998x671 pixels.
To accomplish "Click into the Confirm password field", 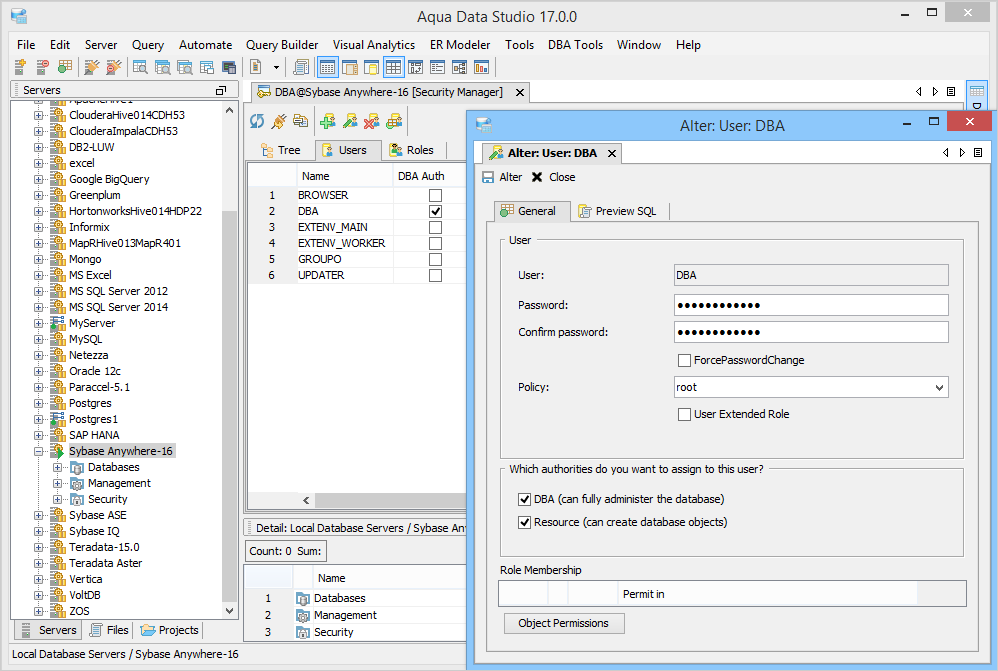I will tap(811, 332).
